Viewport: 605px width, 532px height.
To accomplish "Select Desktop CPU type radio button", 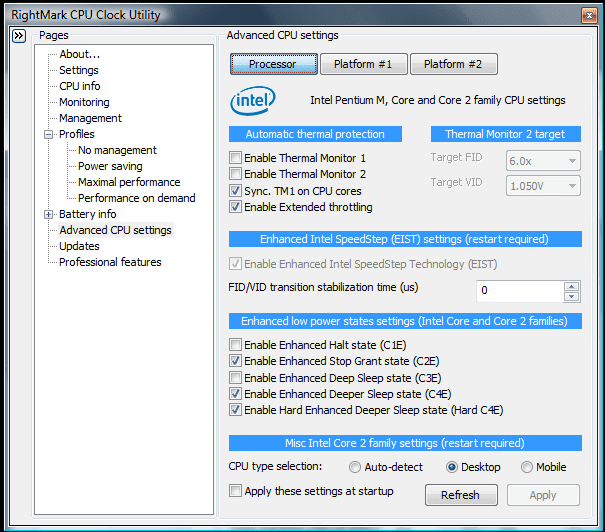I will (x=451, y=467).
